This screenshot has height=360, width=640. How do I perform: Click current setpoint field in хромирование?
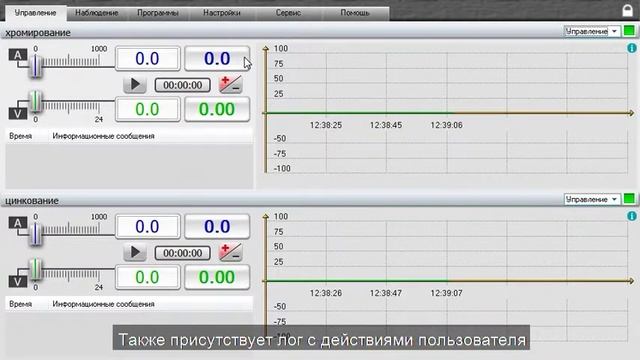point(147,59)
